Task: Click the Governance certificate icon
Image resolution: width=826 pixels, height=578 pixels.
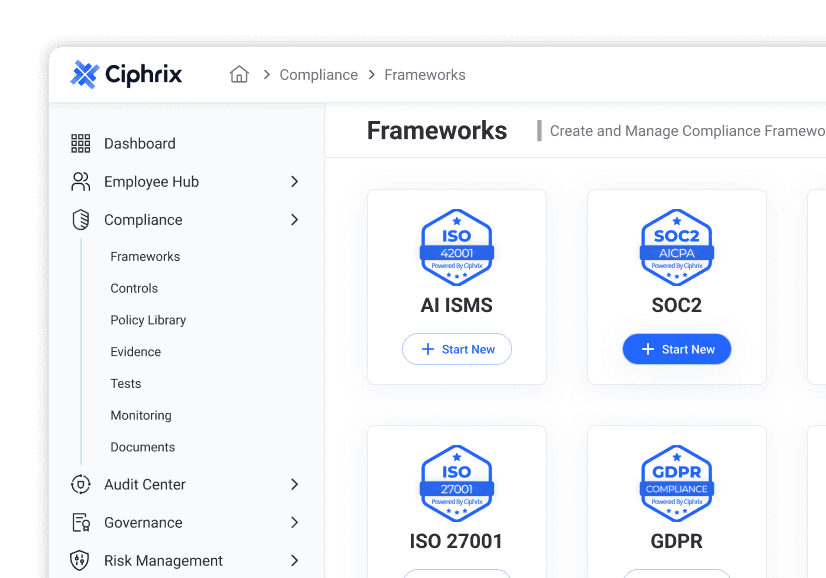Action: 81,523
